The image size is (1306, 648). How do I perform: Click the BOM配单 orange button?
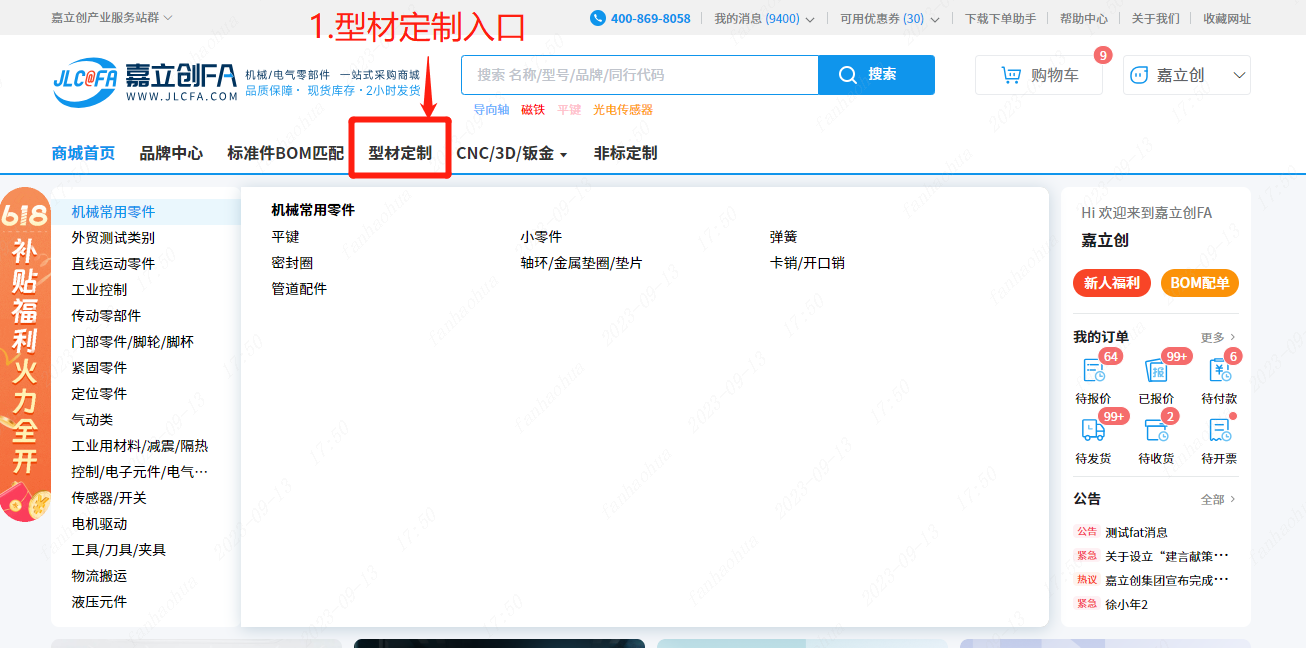[1199, 283]
